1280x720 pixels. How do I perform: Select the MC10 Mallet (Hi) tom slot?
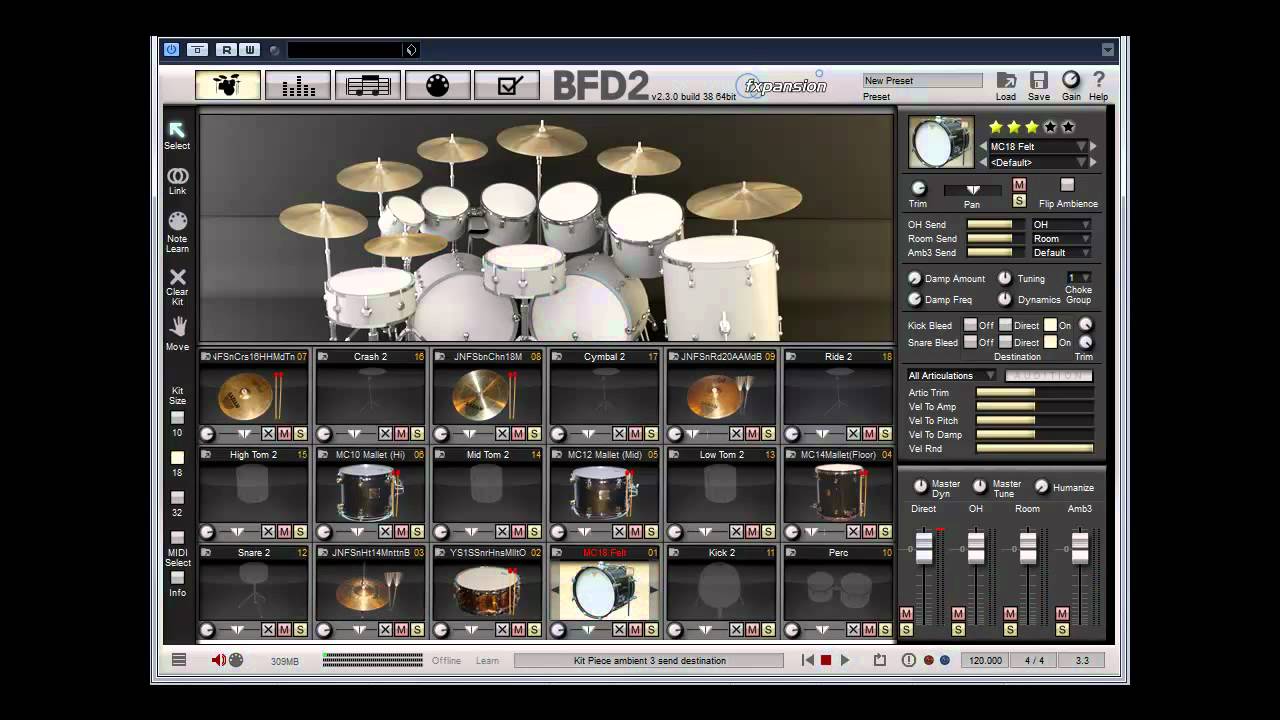click(370, 493)
